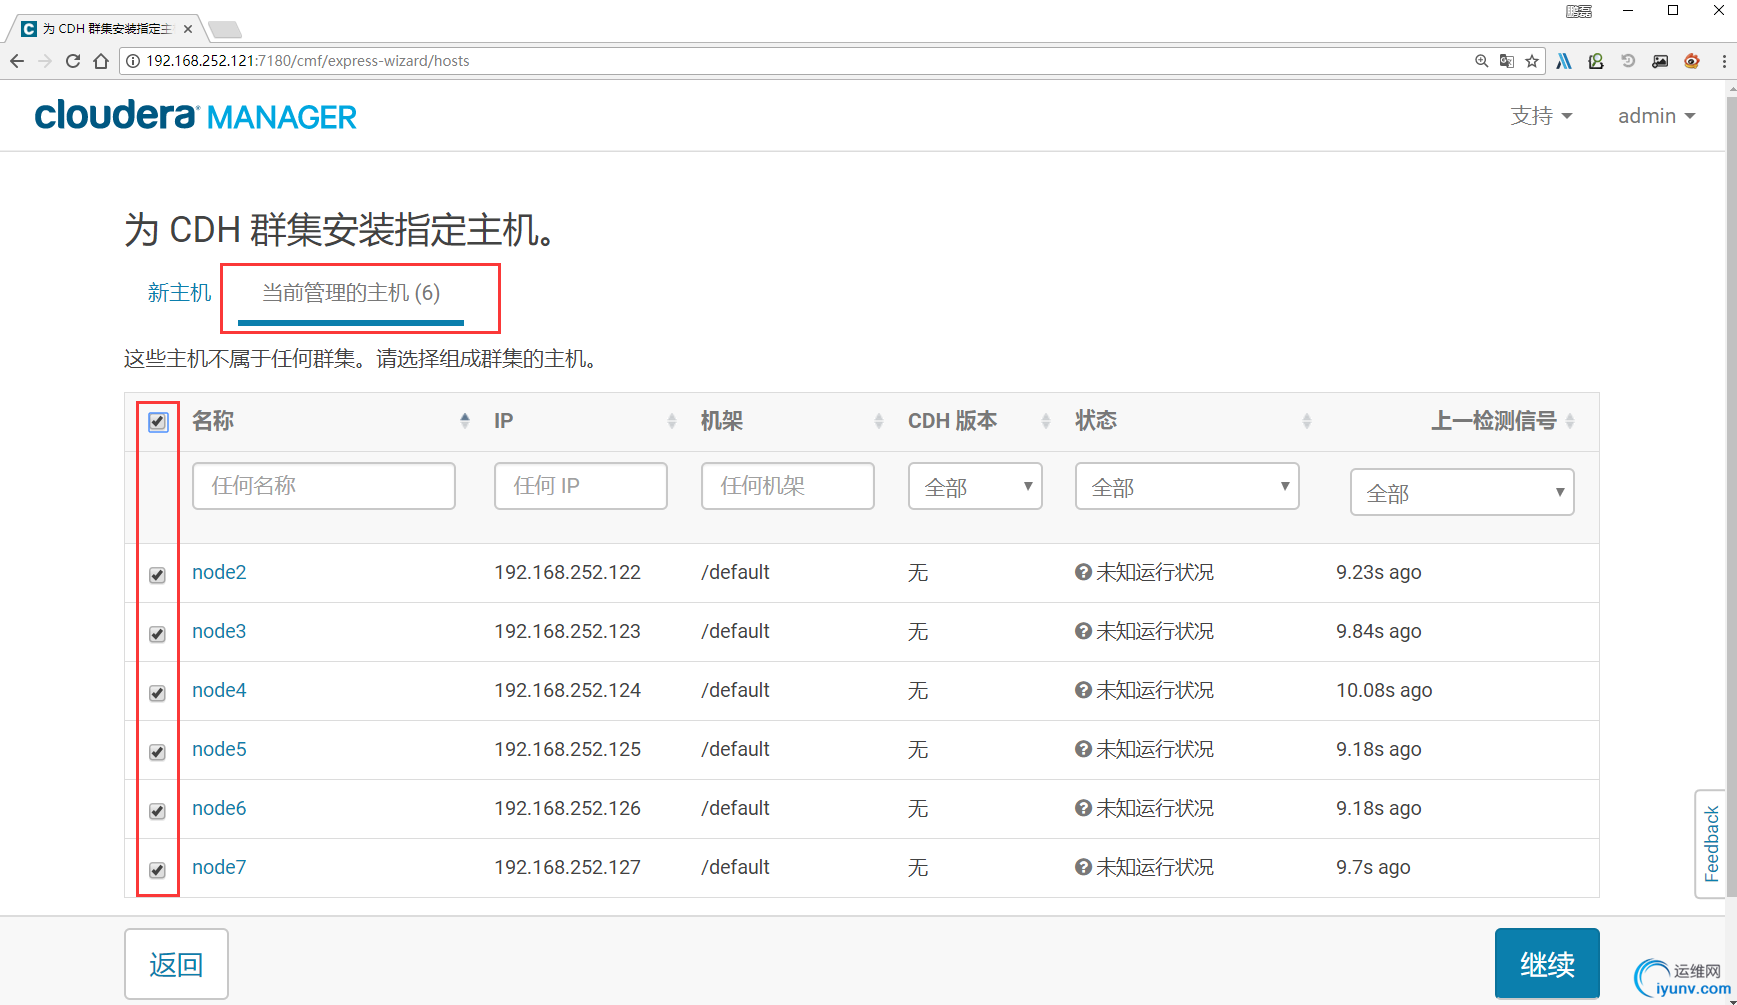Open the 状态 filter dropdown
The image size is (1737, 1005).
point(1187,486)
